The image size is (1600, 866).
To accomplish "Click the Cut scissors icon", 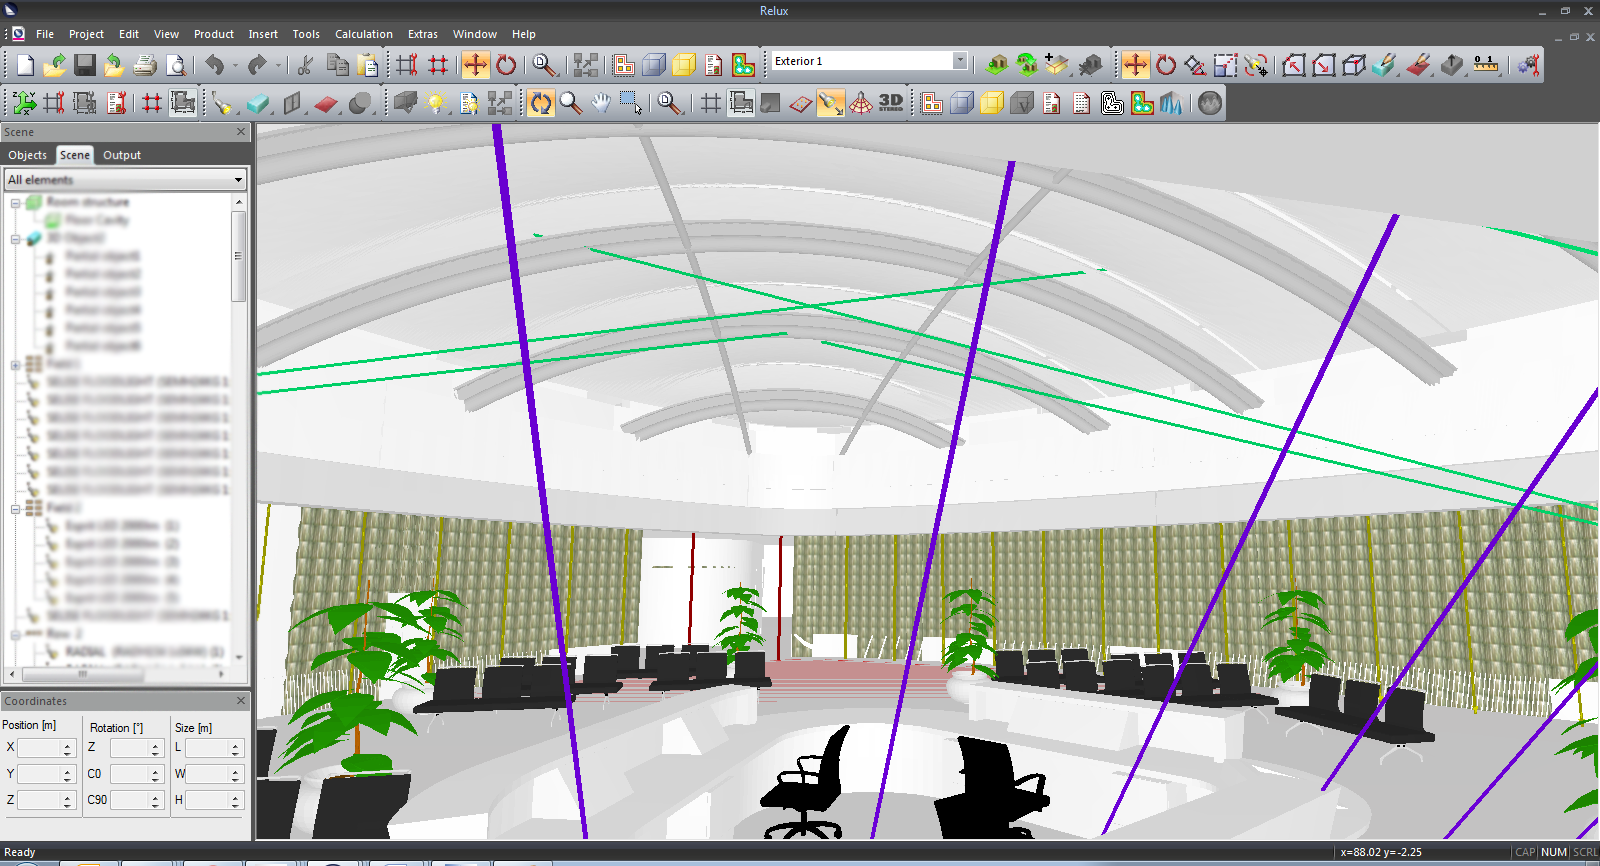I will coord(305,66).
